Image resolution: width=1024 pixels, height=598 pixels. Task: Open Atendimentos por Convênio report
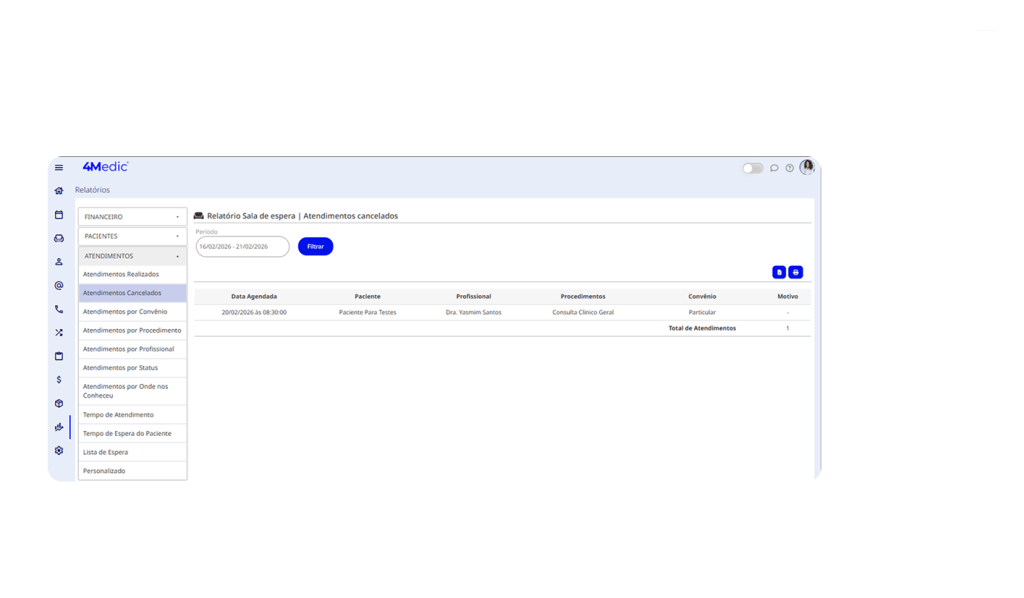[x=125, y=312]
